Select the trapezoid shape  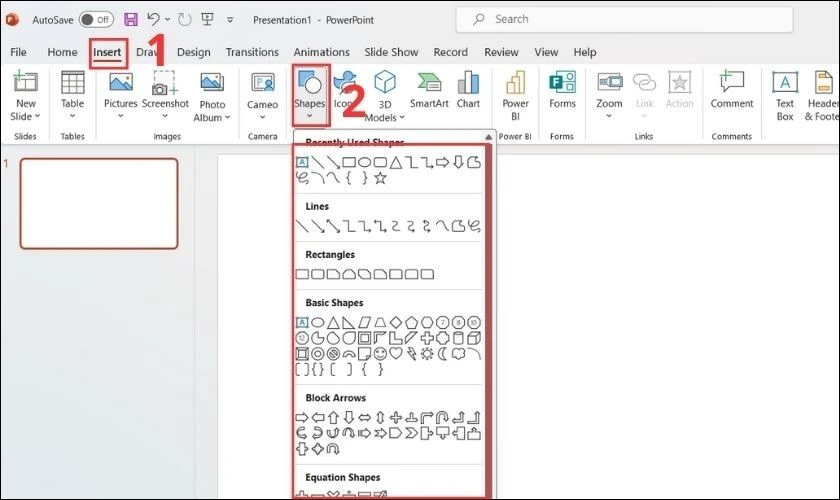tap(380, 322)
